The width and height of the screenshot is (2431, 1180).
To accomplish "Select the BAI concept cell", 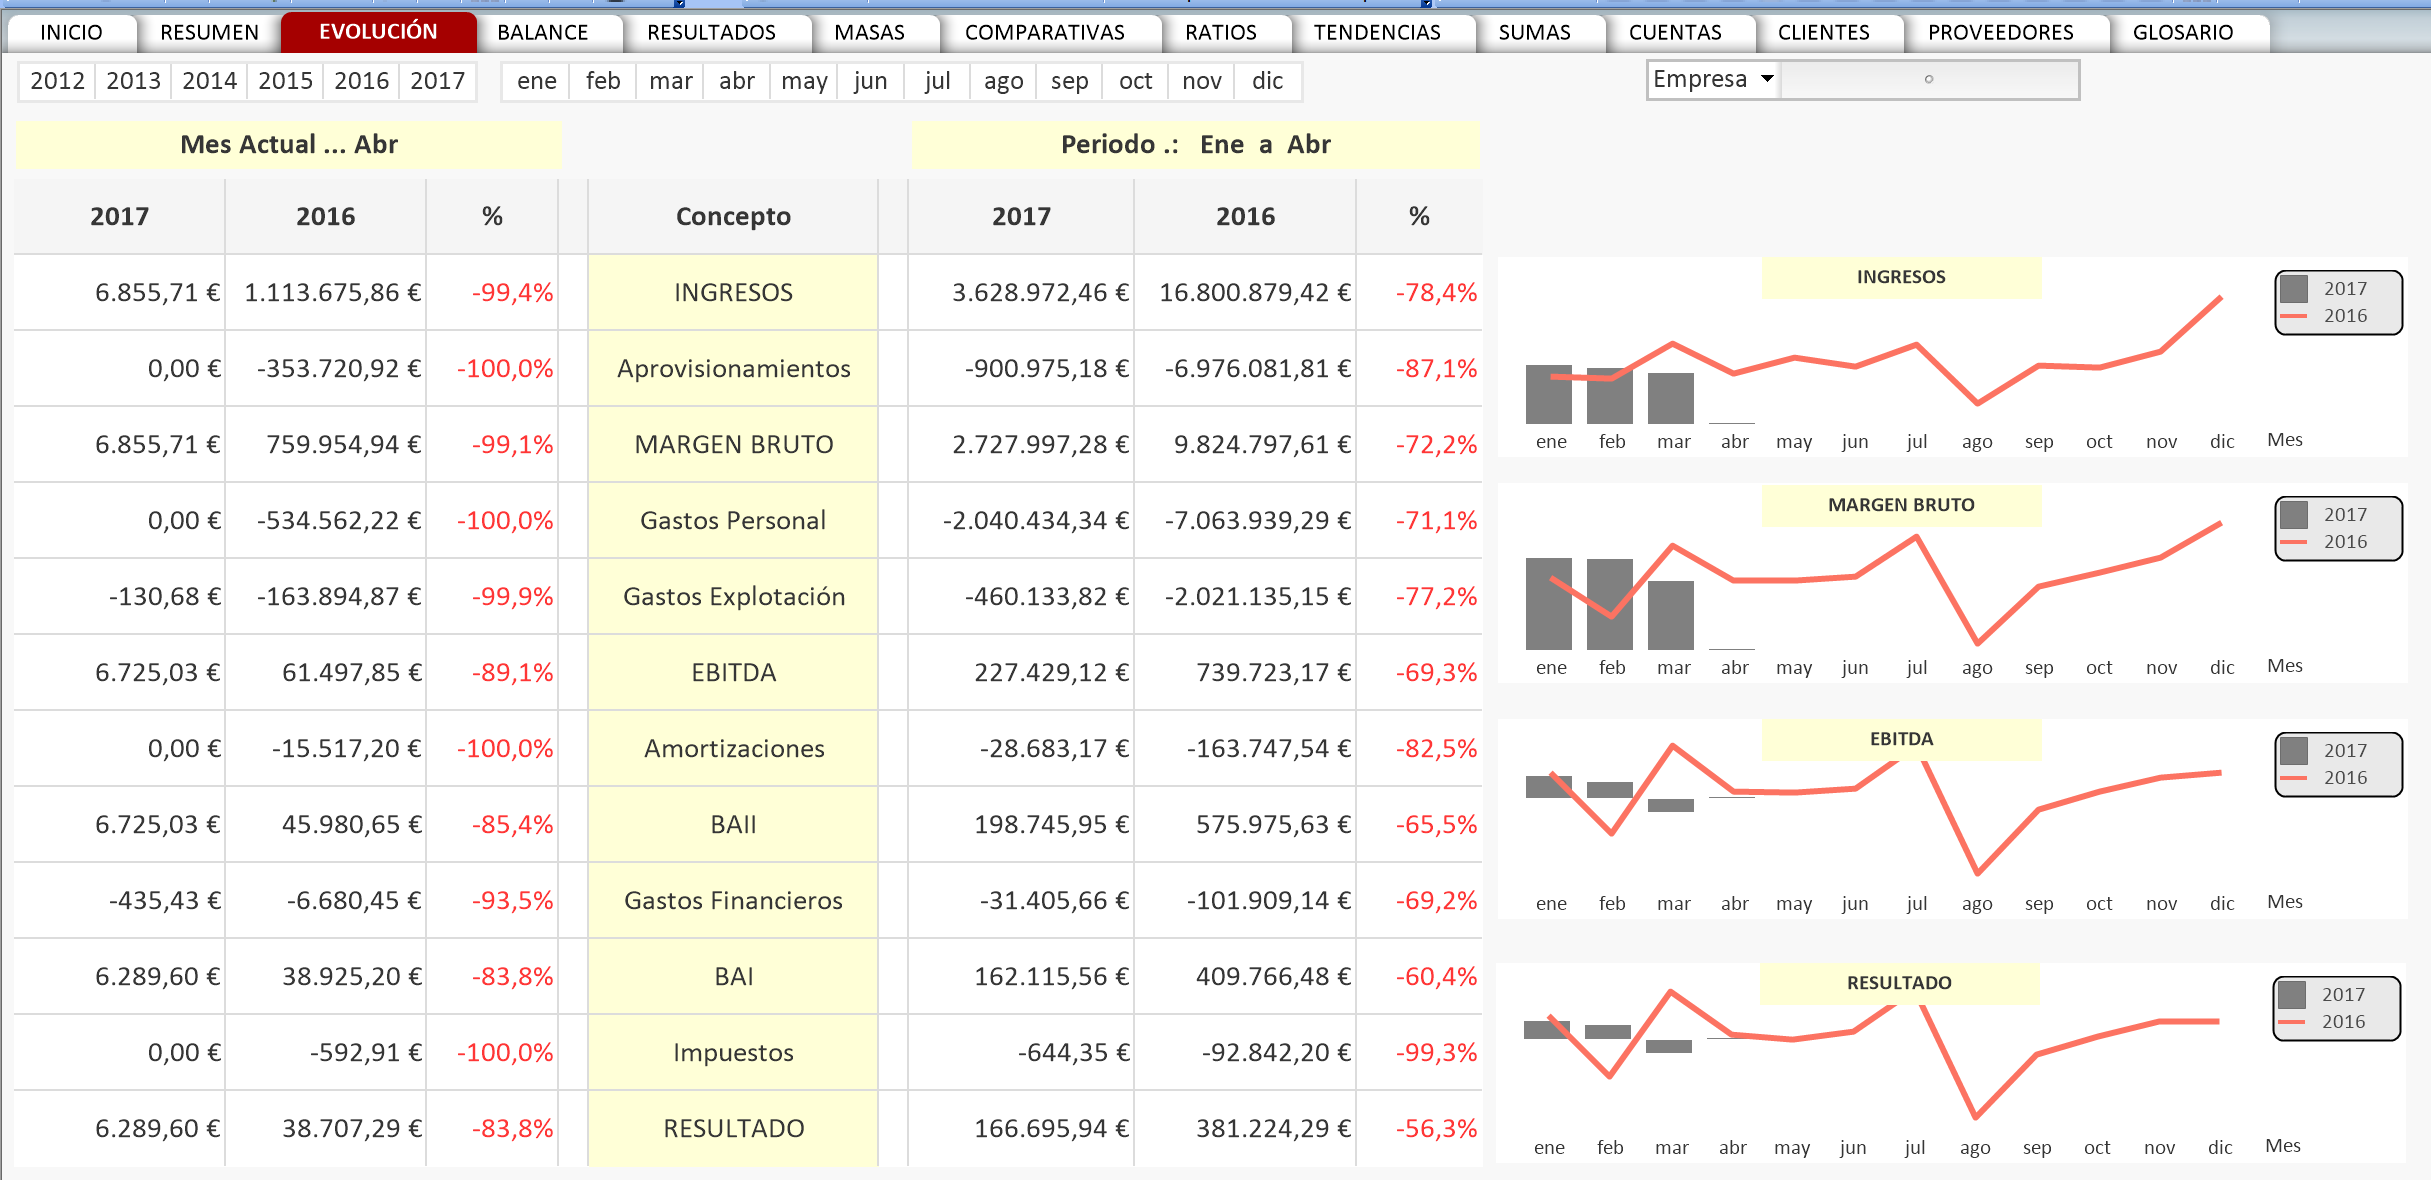I will [733, 976].
